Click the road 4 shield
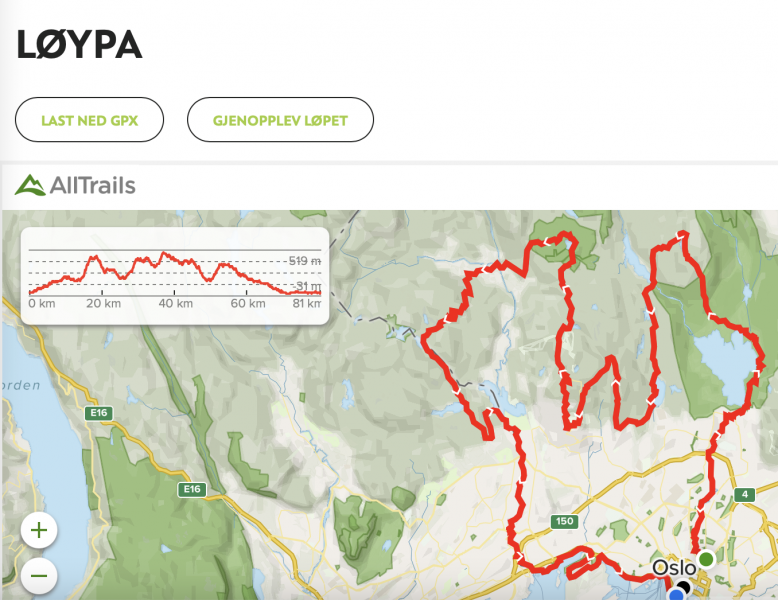Image resolution: width=778 pixels, height=600 pixels. click(745, 494)
